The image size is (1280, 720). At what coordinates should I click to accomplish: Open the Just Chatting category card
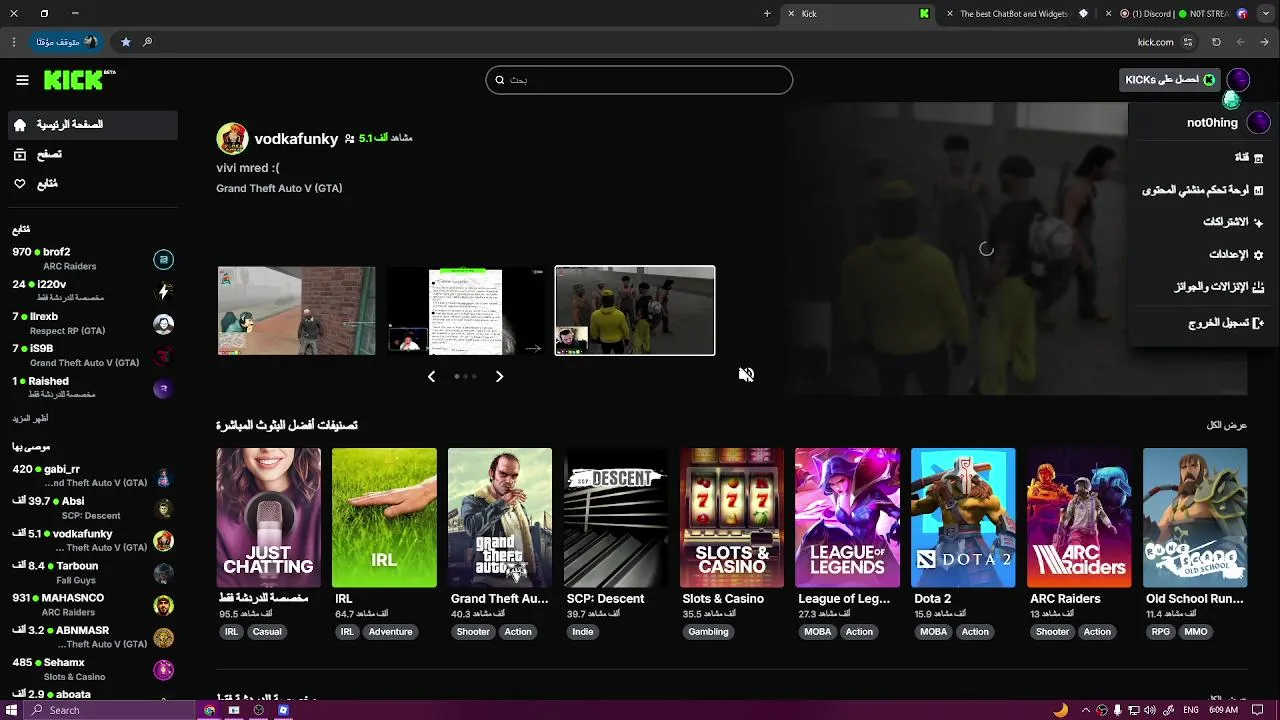[x=268, y=518]
